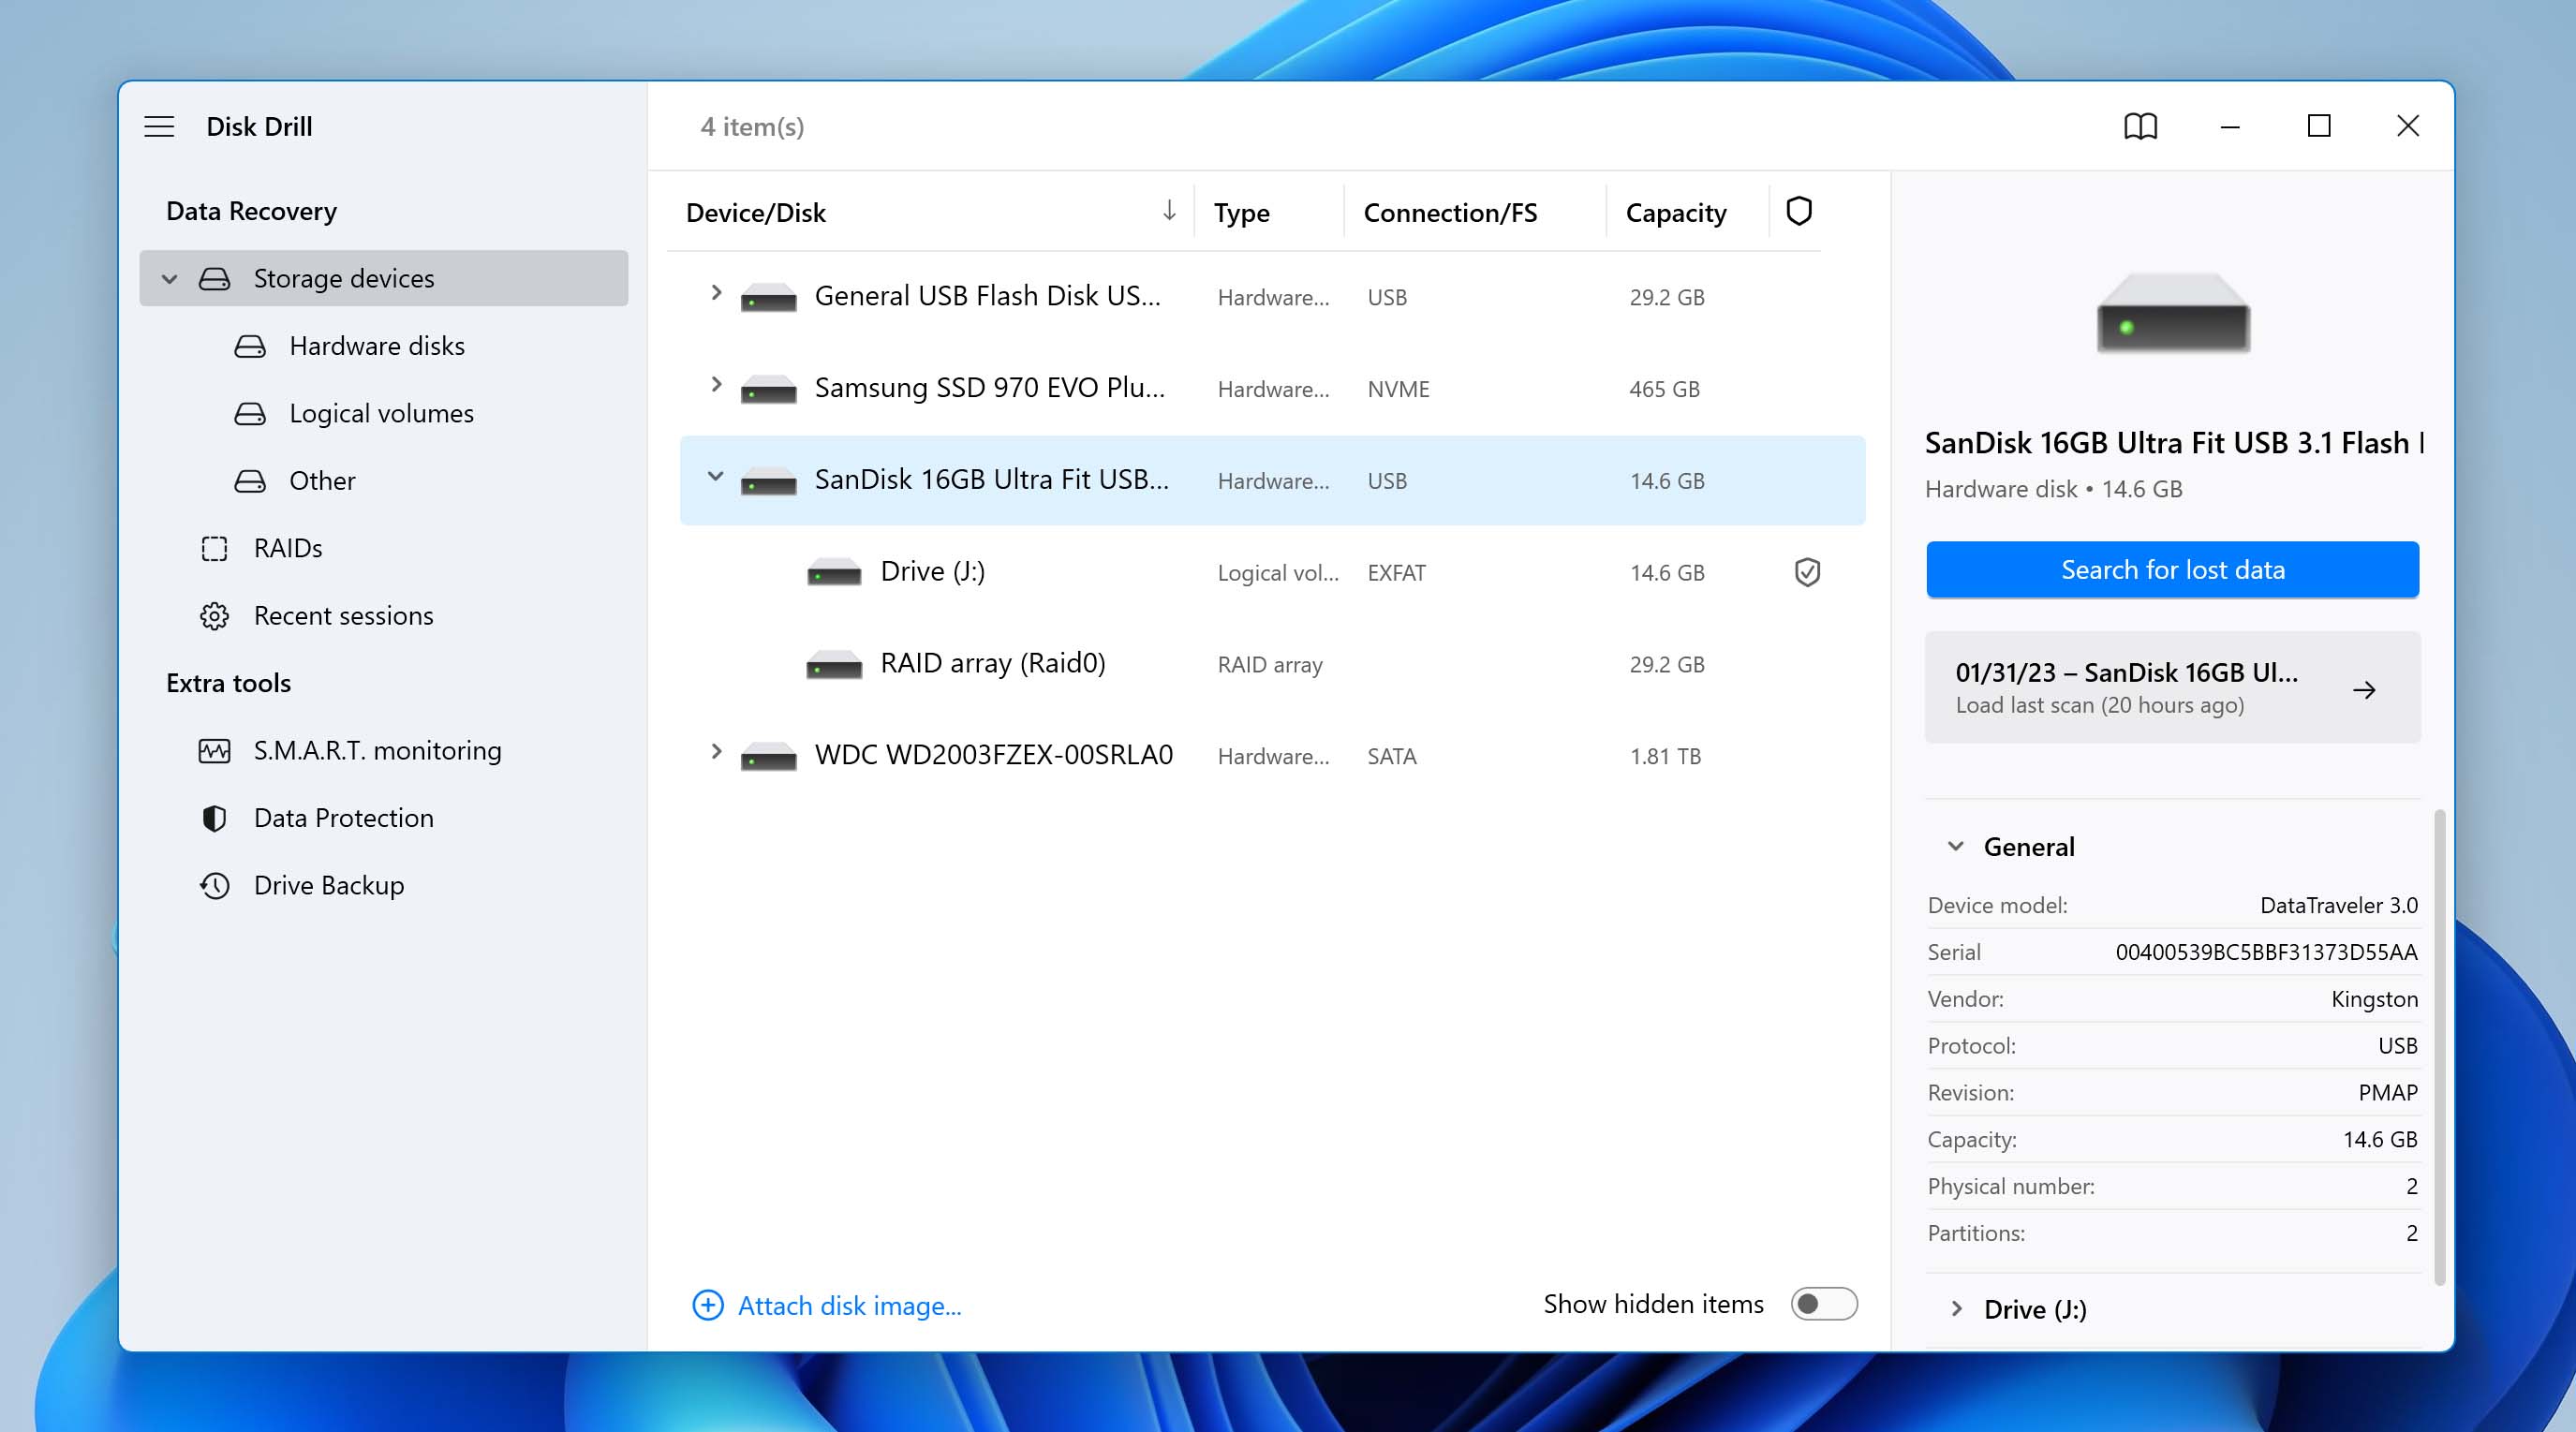Image resolution: width=2576 pixels, height=1432 pixels.
Task: Select the RAIDs icon in sidebar
Action: [214, 547]
